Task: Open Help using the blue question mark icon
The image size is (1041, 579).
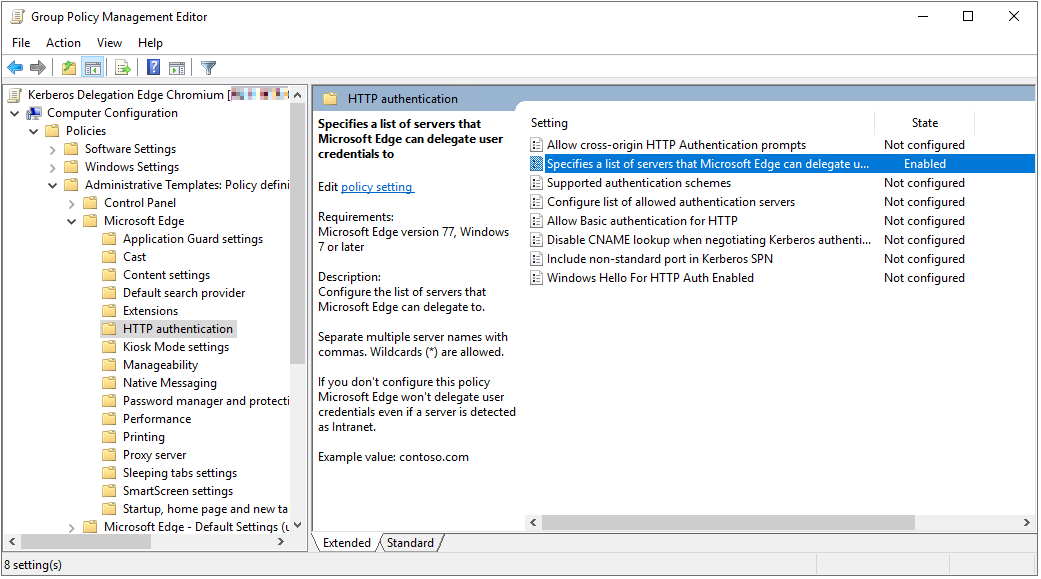Action: (x=153, y=67)
